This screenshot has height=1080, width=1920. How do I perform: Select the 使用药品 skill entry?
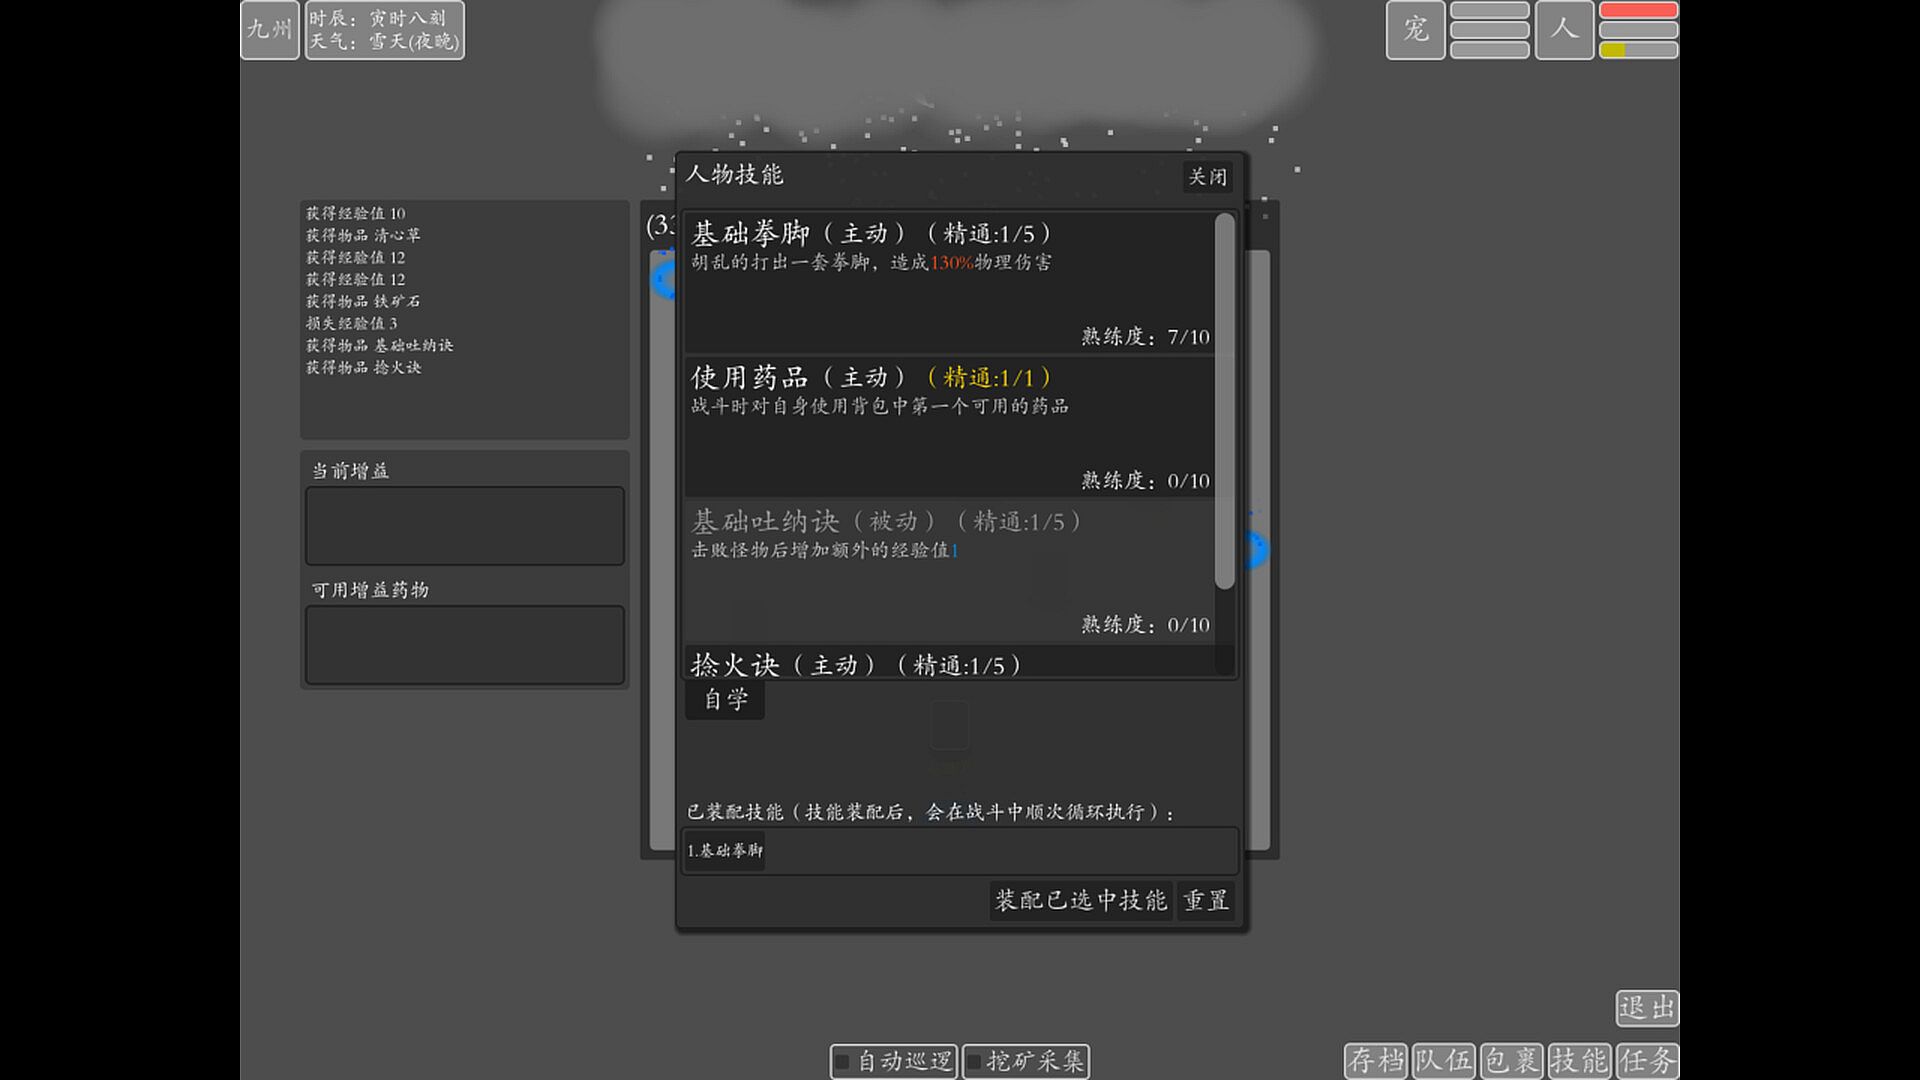pos(948,427)
